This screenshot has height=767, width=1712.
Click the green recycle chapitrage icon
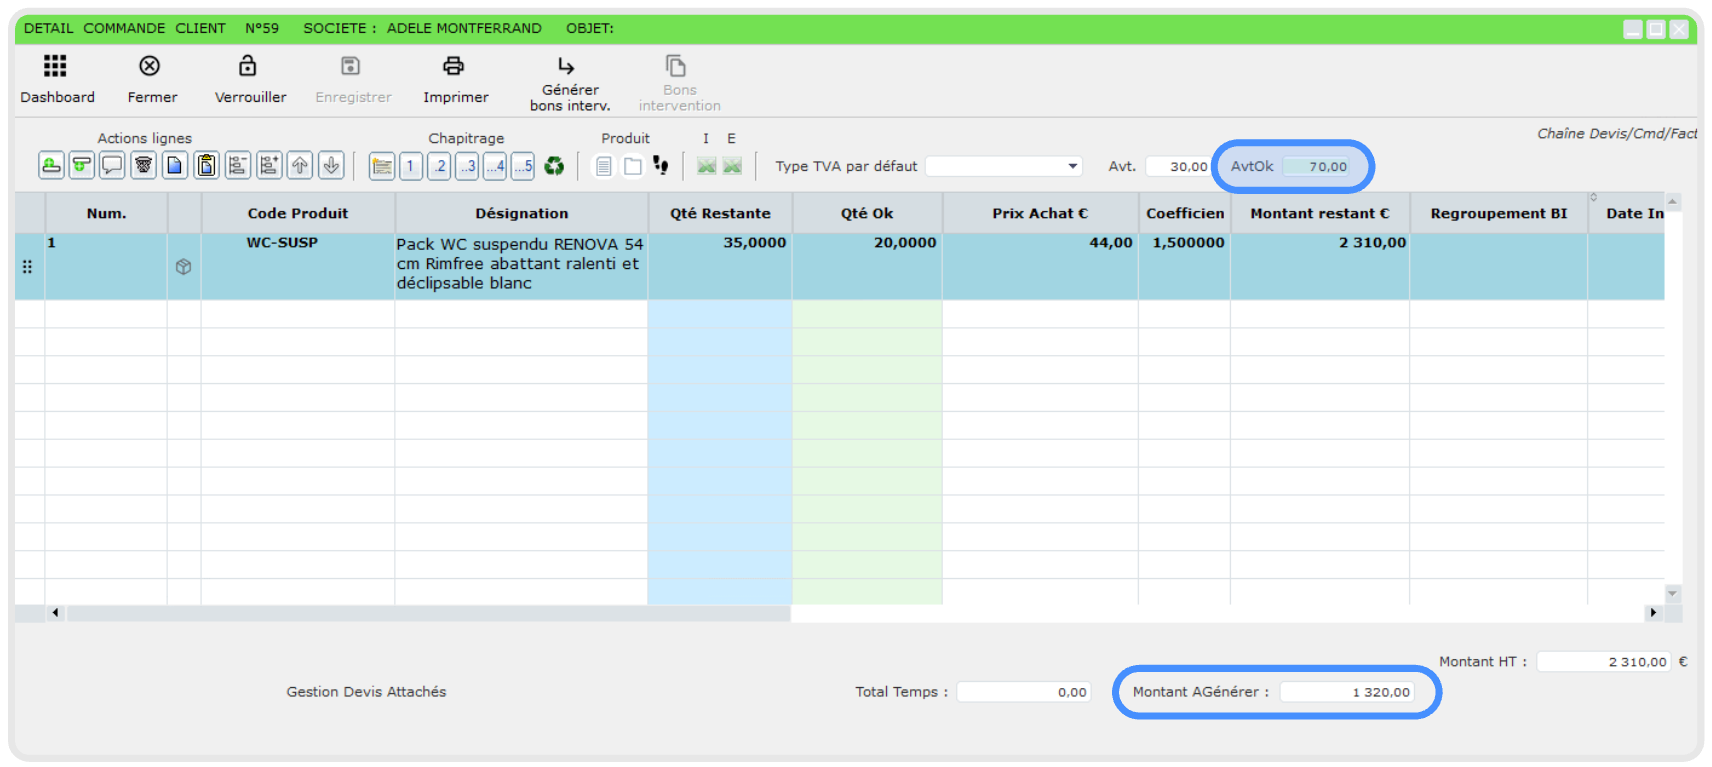(554, 166)
